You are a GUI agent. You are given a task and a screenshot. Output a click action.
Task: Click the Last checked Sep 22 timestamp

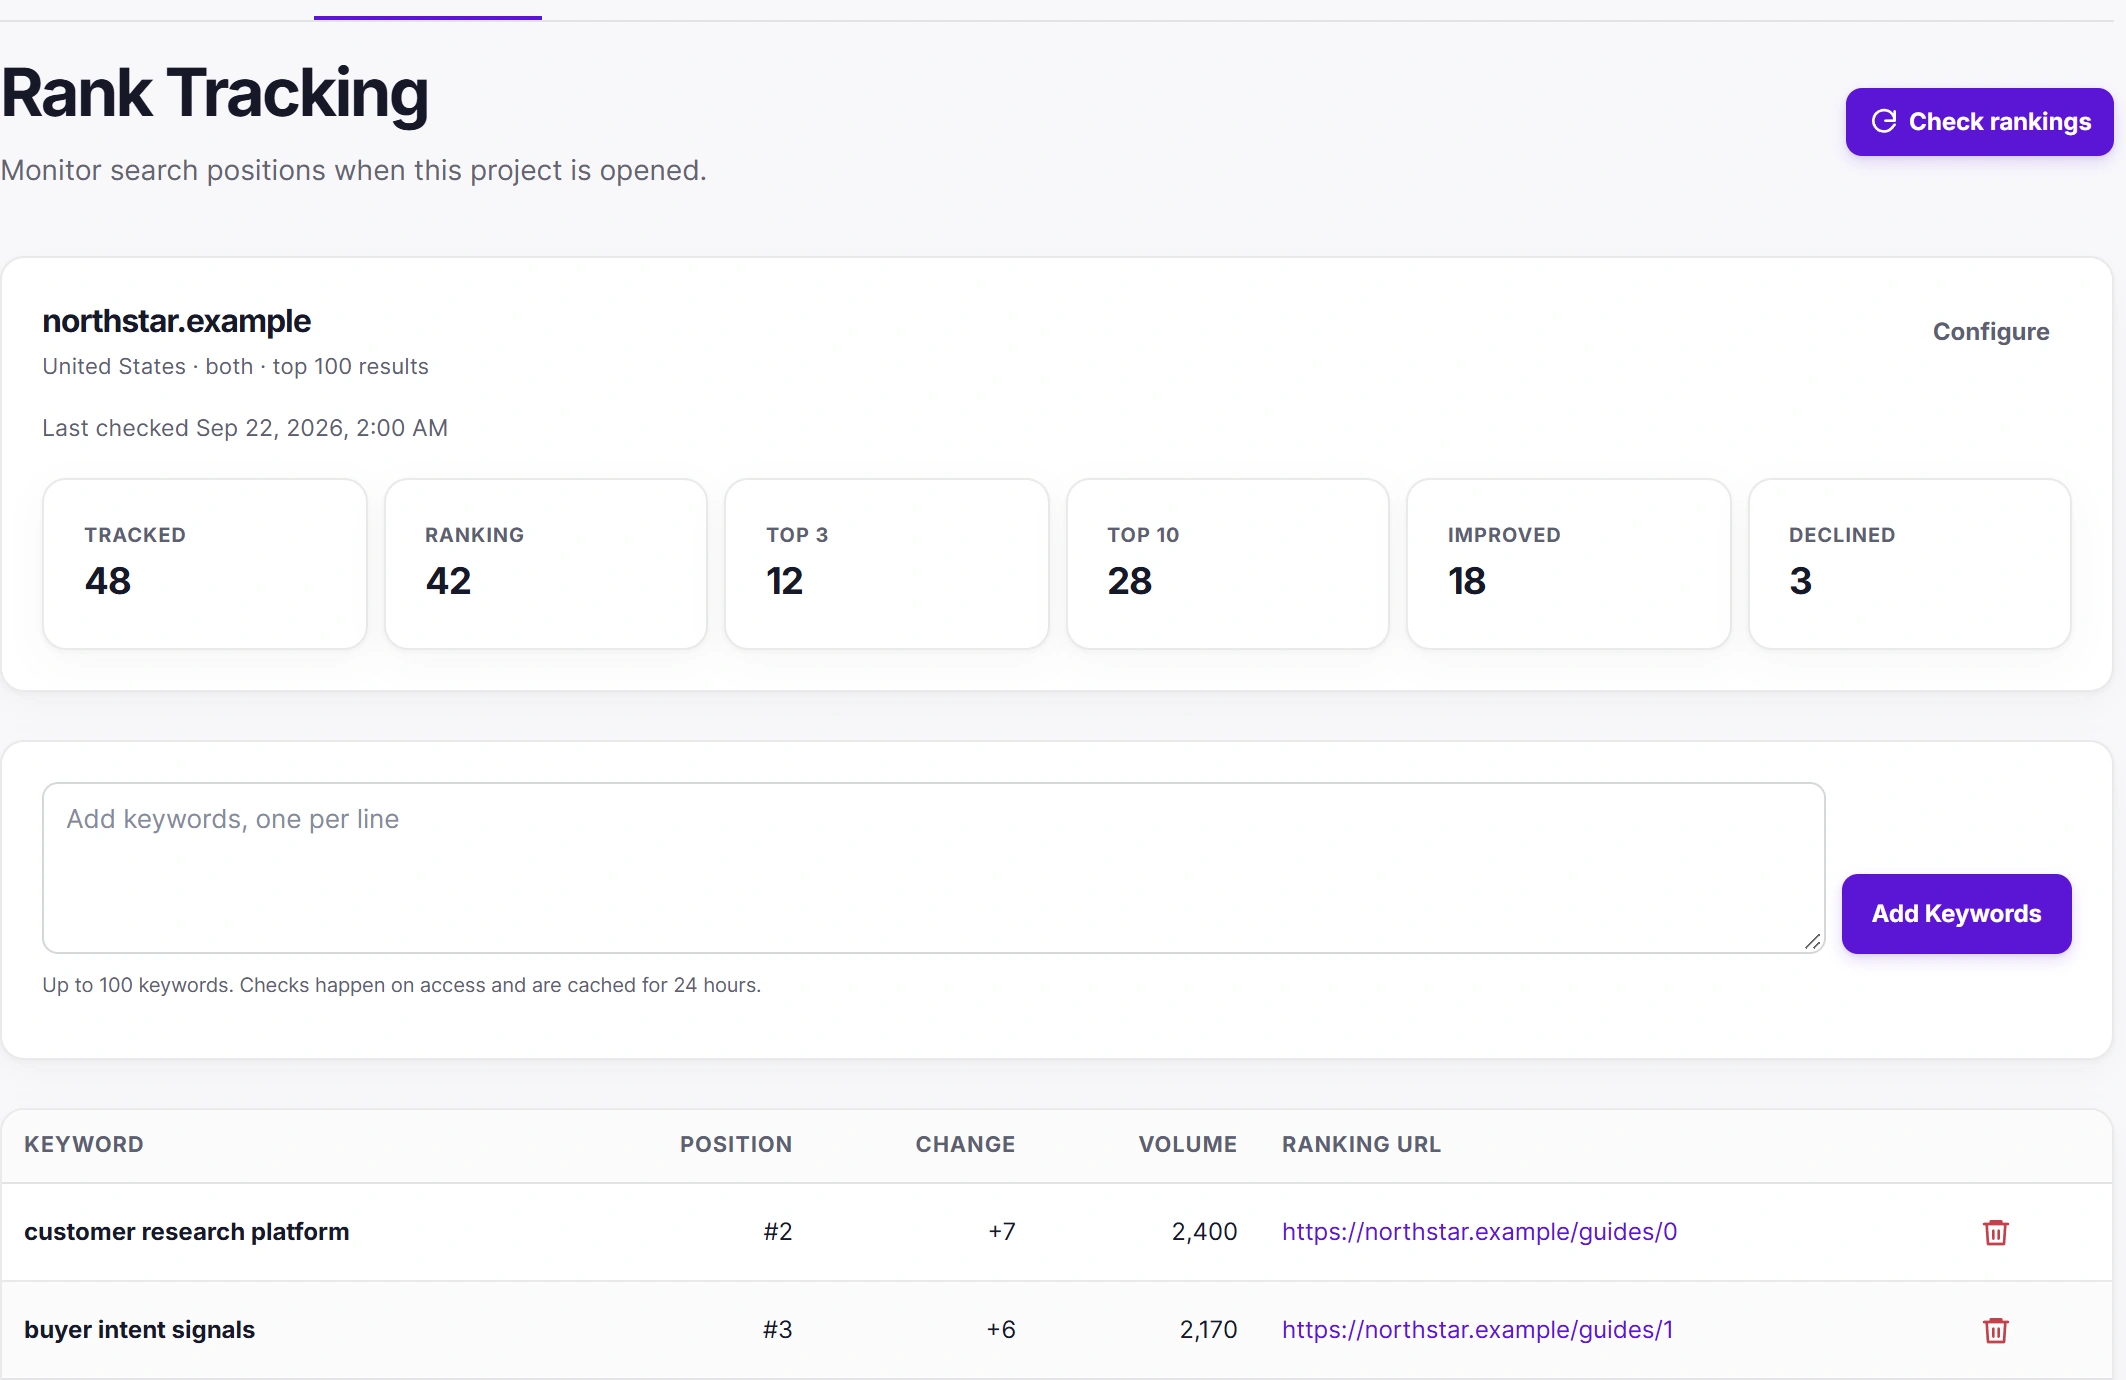245,428
